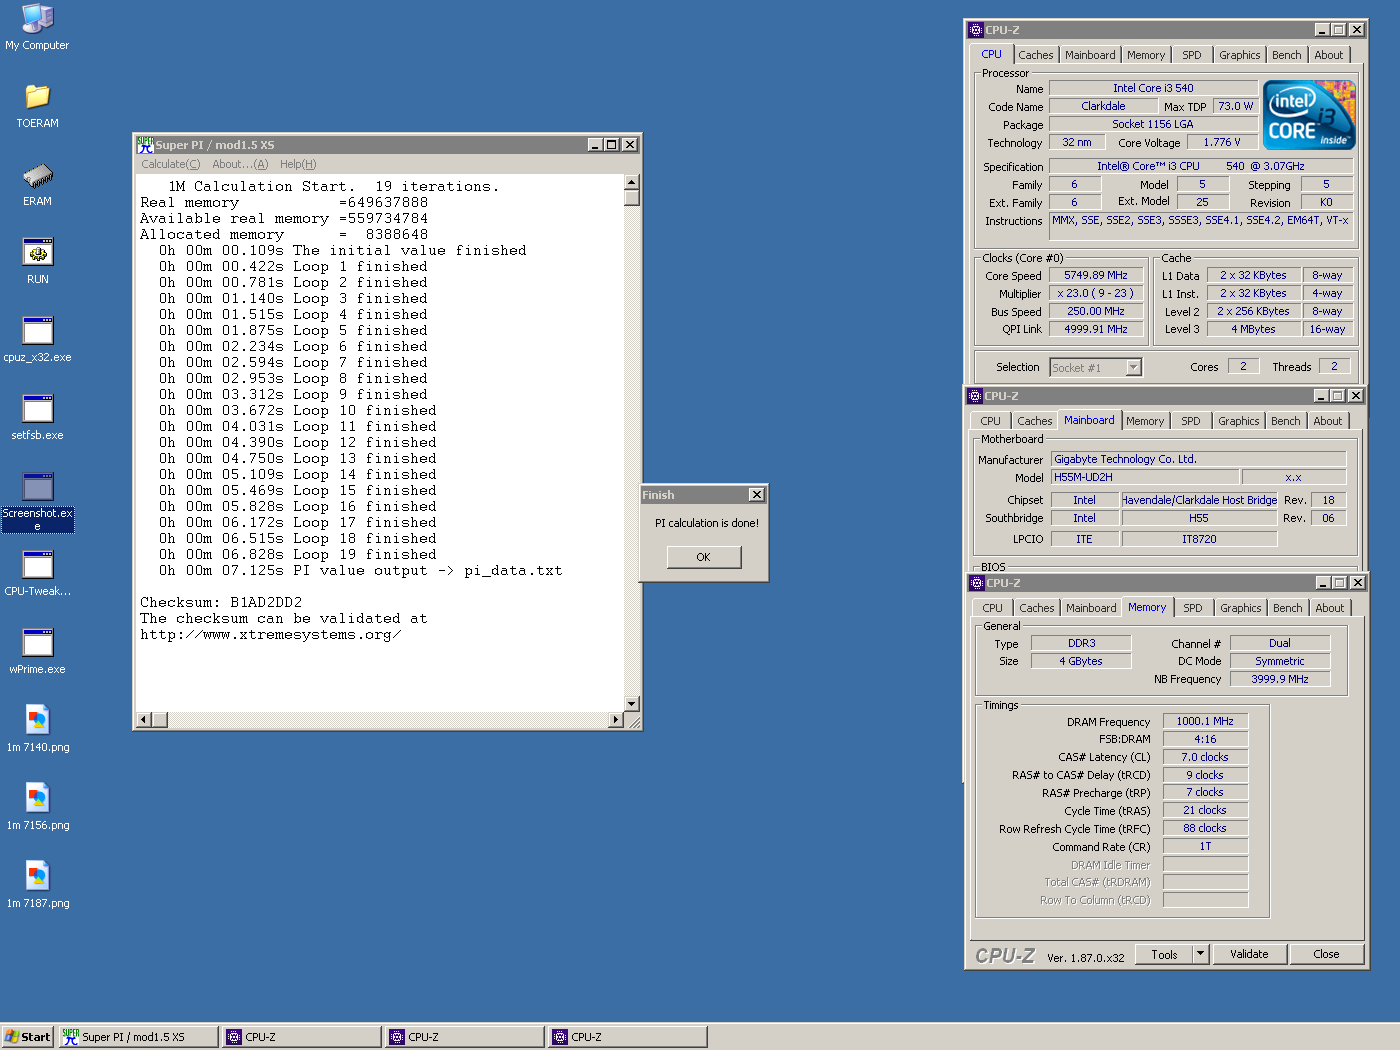Image resolution: width=1400 pixels, height=1050 pixels.
Task: Select CPU tab in middle Mainboard CPU-Z window
Action: [x=990, y=421]
